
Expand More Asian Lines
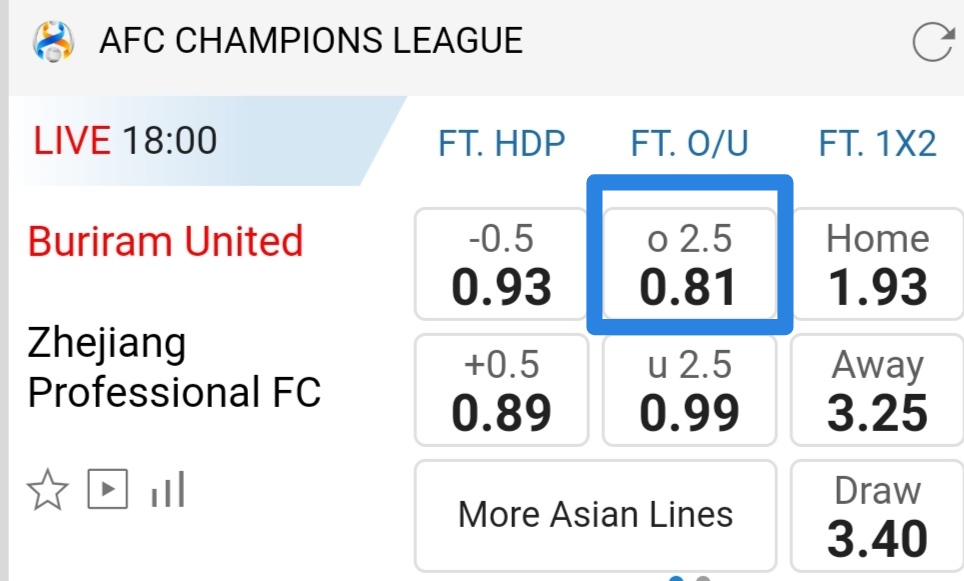coord(595,515)
